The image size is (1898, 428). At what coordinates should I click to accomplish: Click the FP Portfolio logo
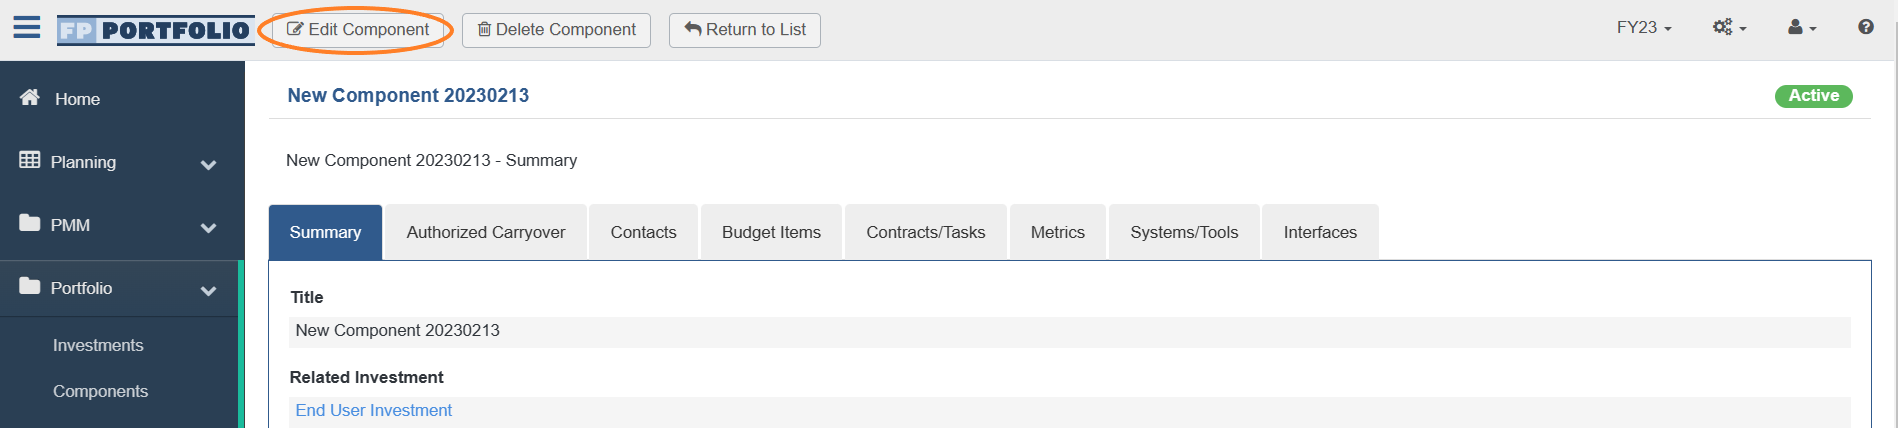point(154,30)
